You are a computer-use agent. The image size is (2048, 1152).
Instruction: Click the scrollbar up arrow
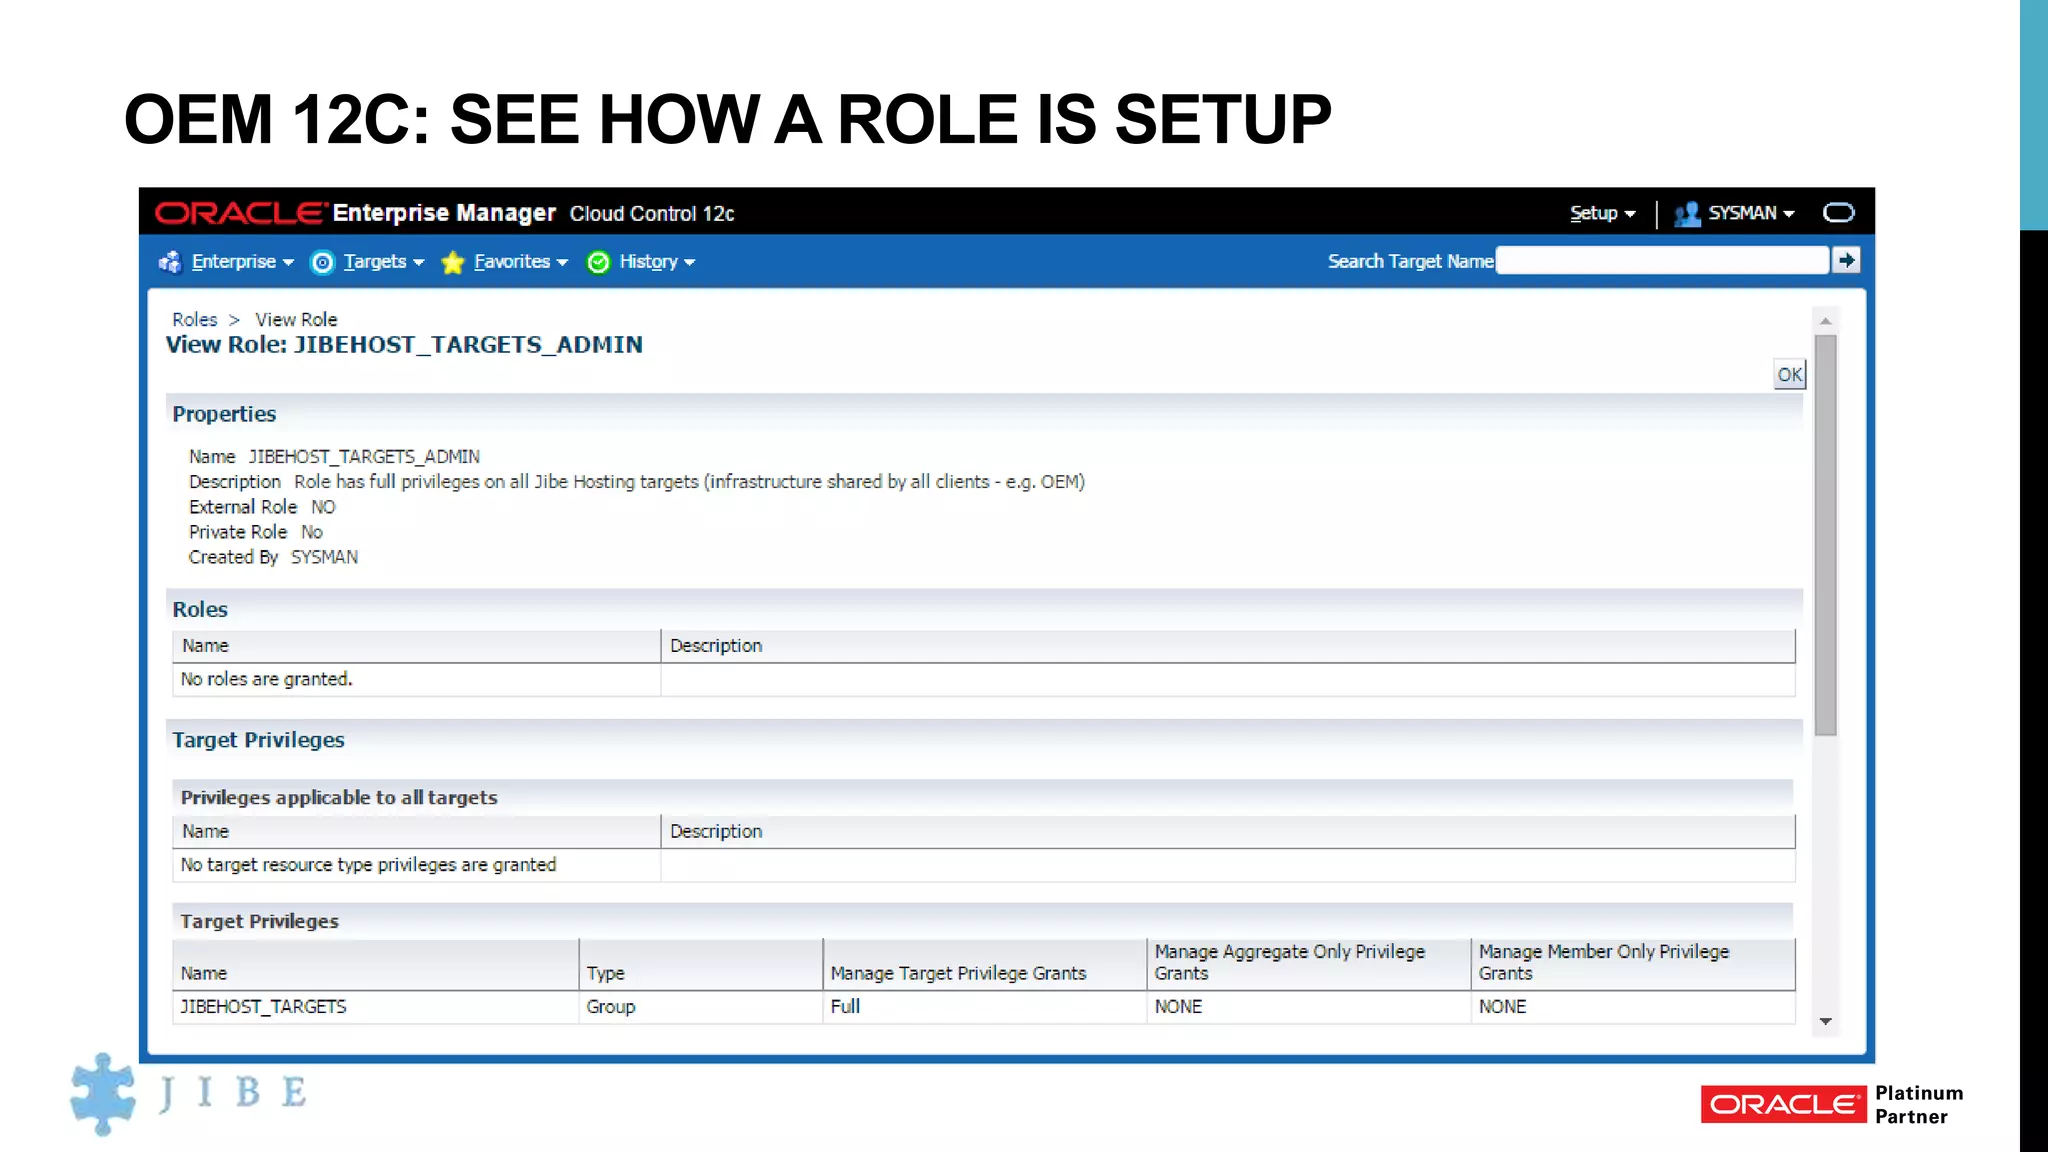point(1825,321)
